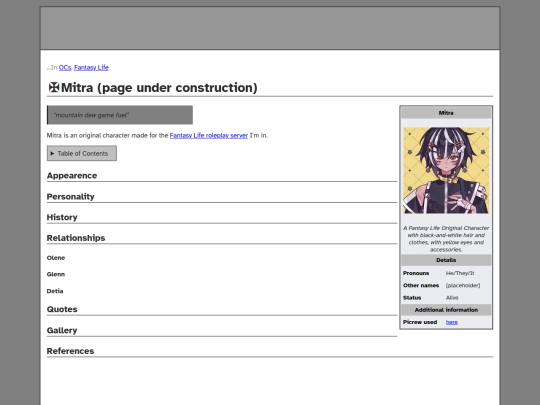
Task: Click the Pronouns label in infobox
Action: point(416,273)
